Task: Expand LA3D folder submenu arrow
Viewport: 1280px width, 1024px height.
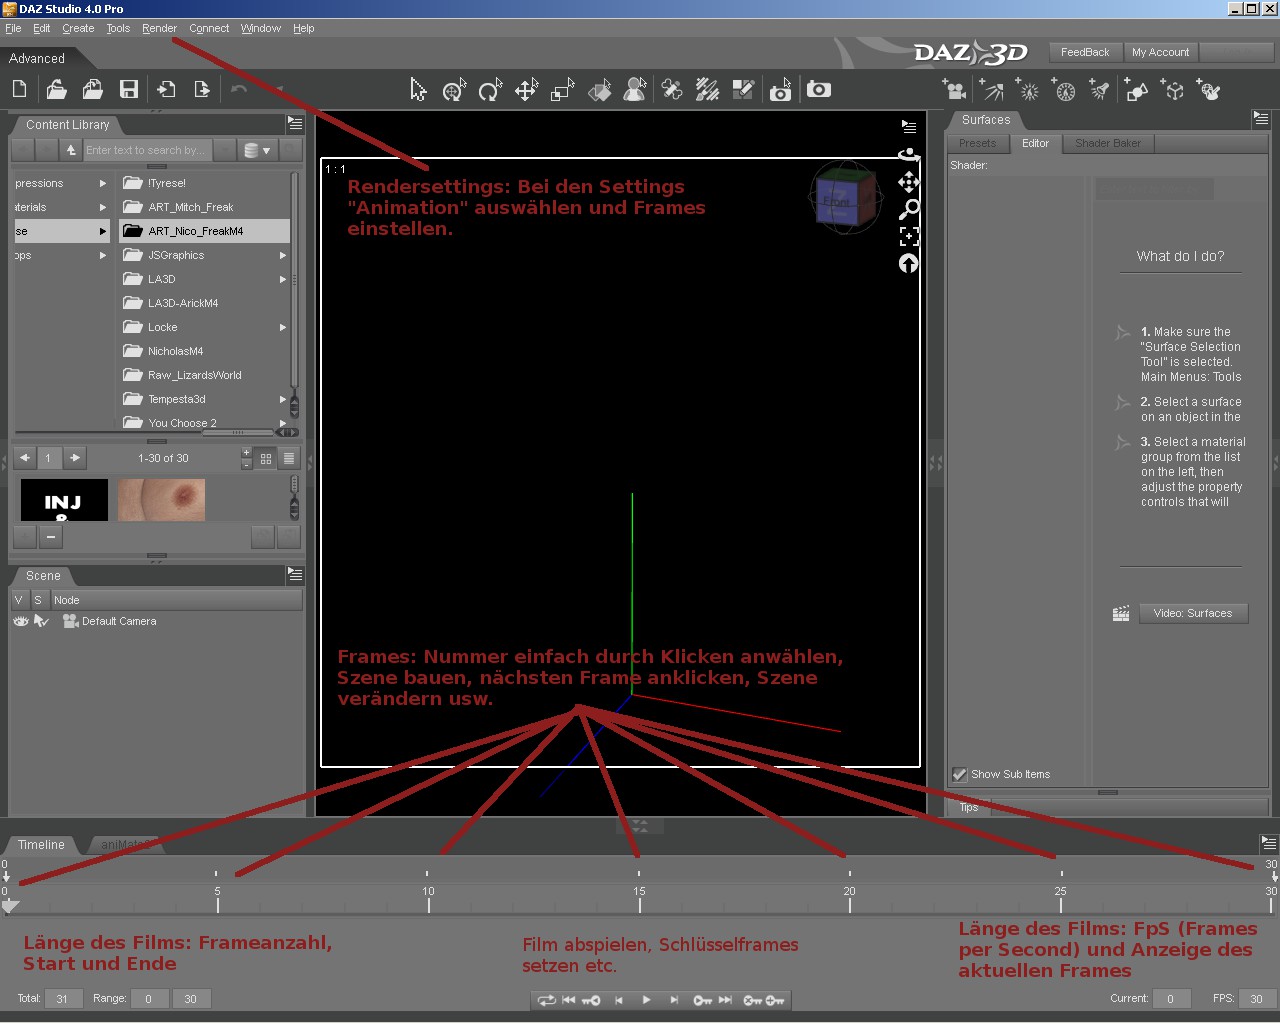Action: point(283,279)
